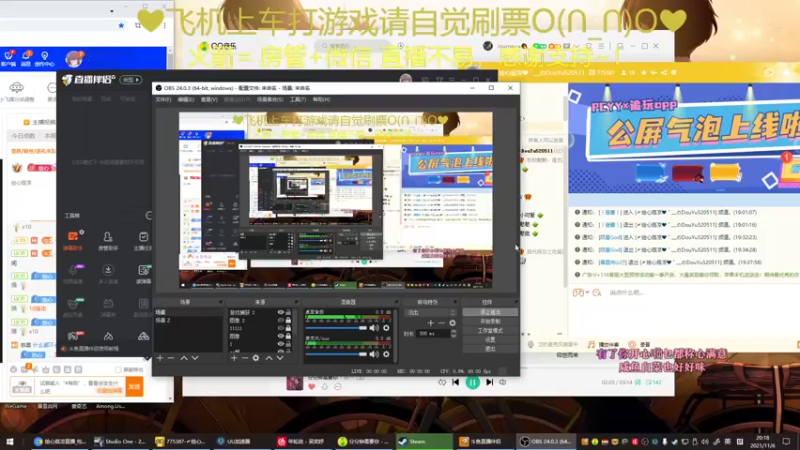Check the 屏蔽特效 checkbox in chat window
This screenshot has height=450, width=800.
click(118, 369)
